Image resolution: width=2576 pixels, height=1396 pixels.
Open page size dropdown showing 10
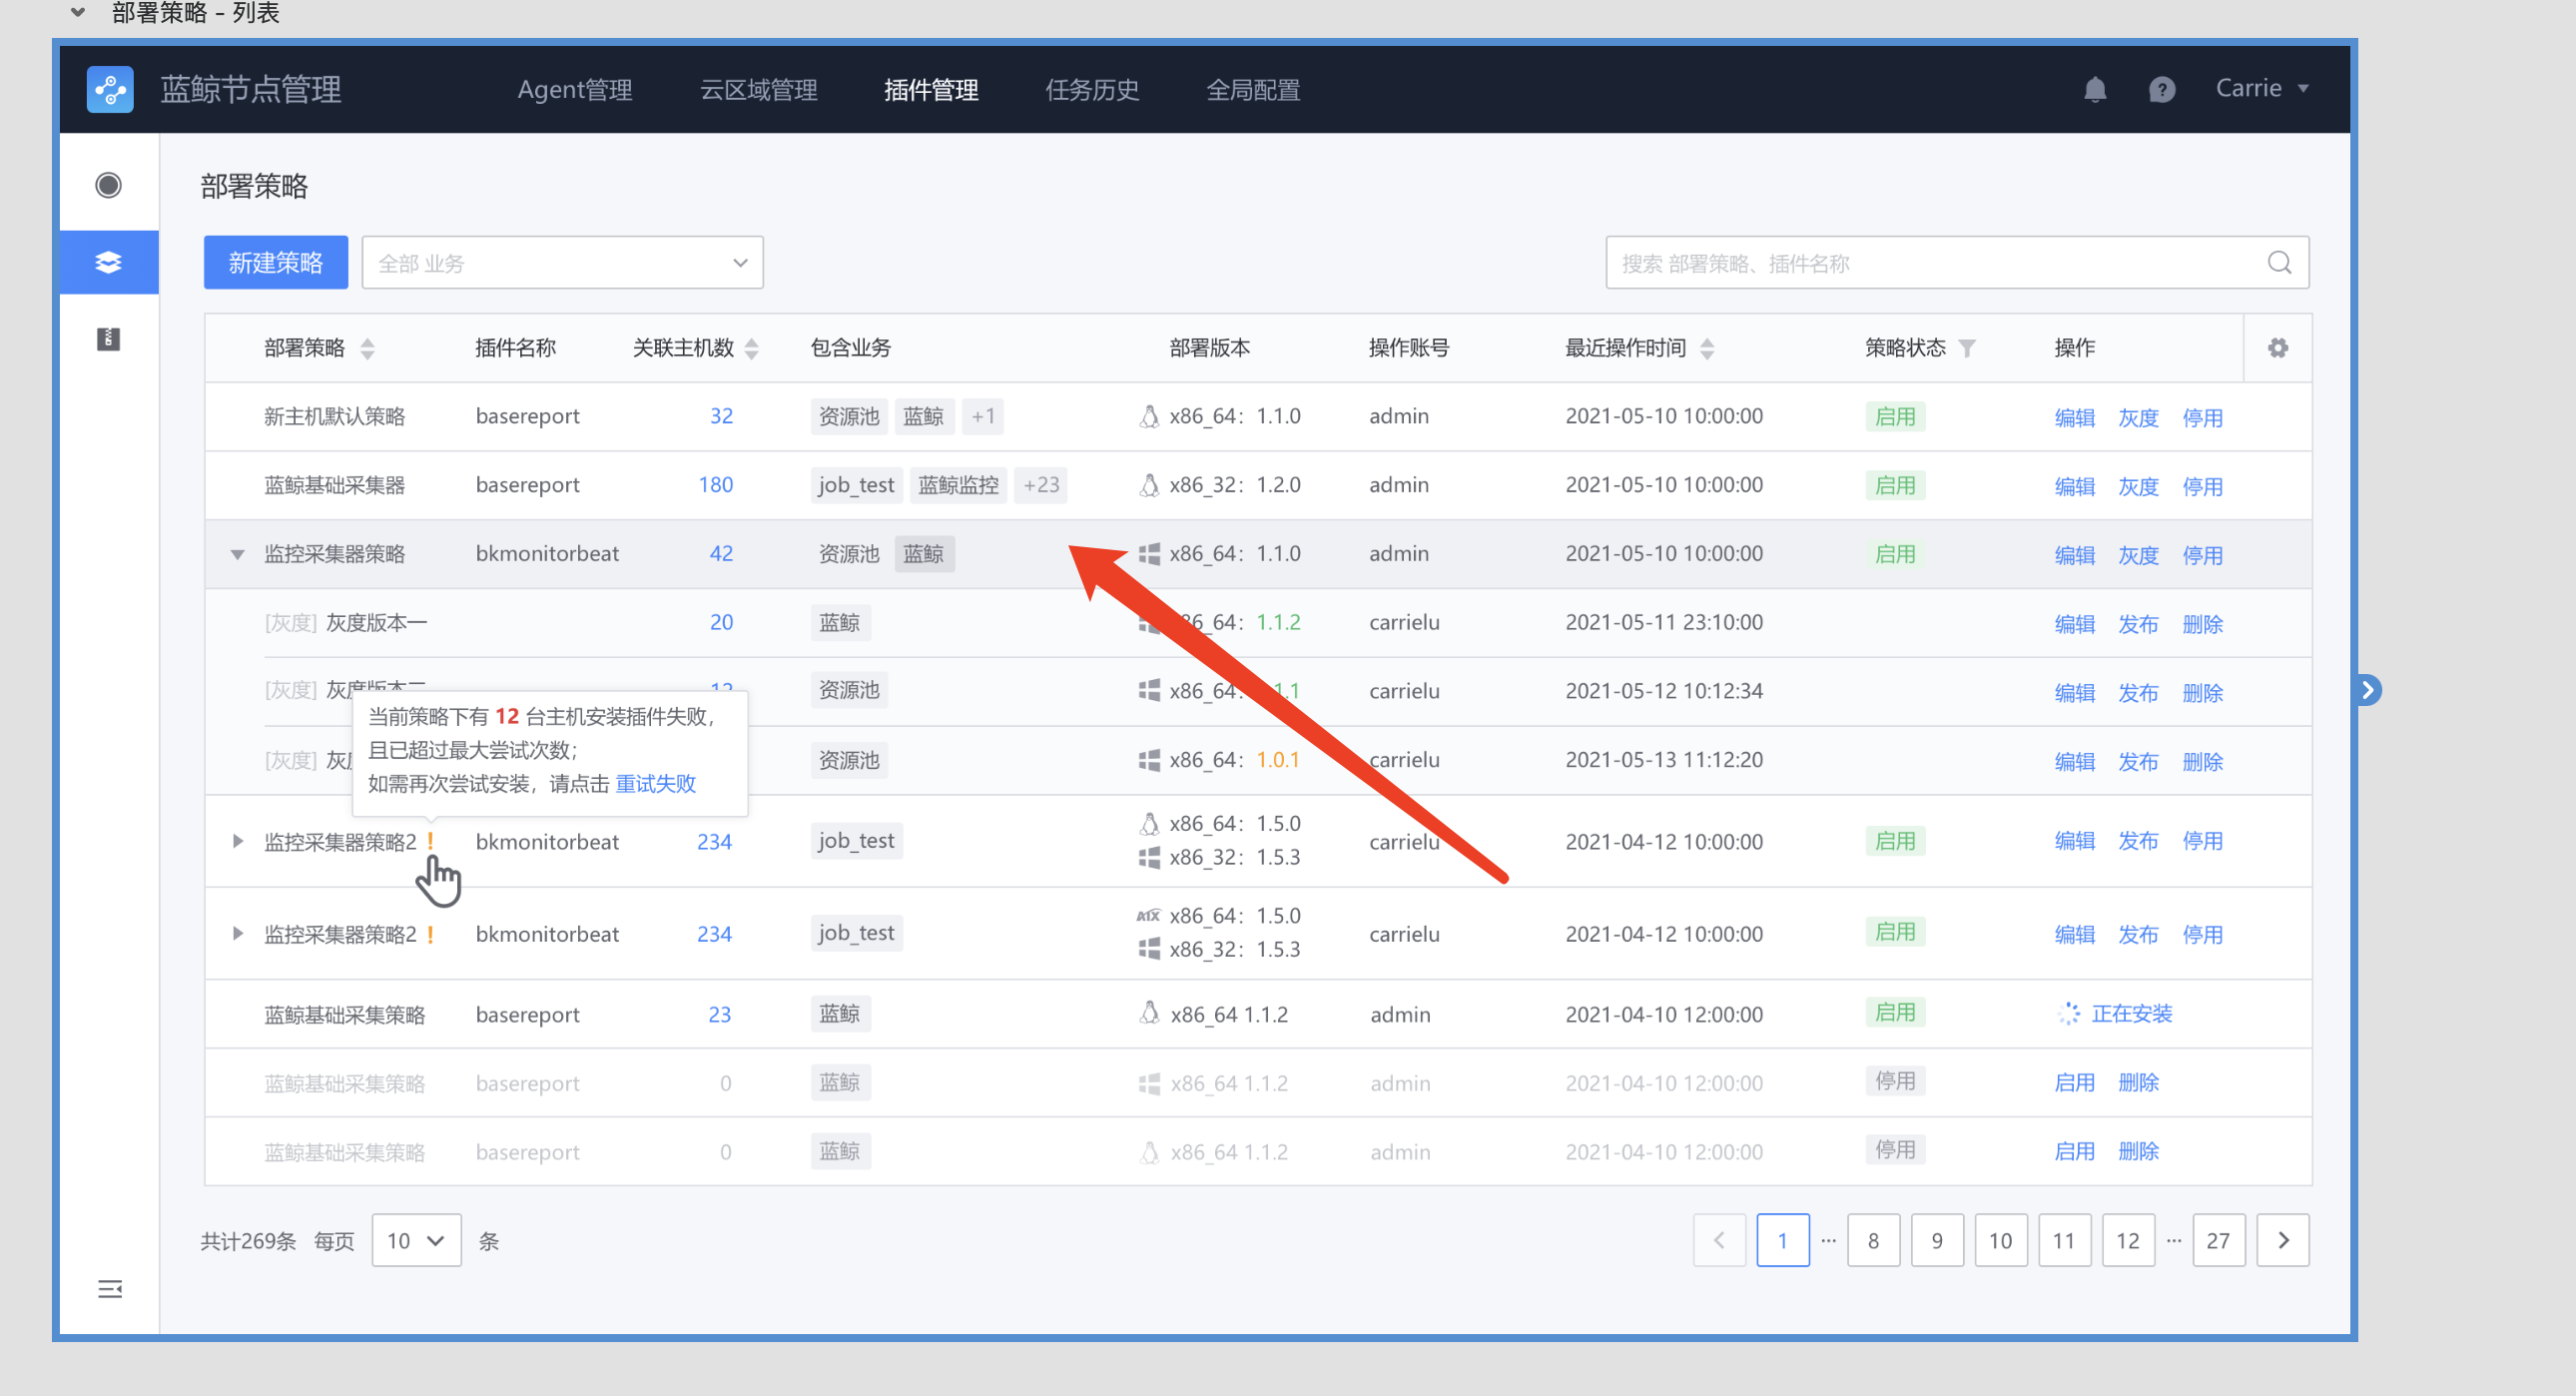(x=416, y=1240)
